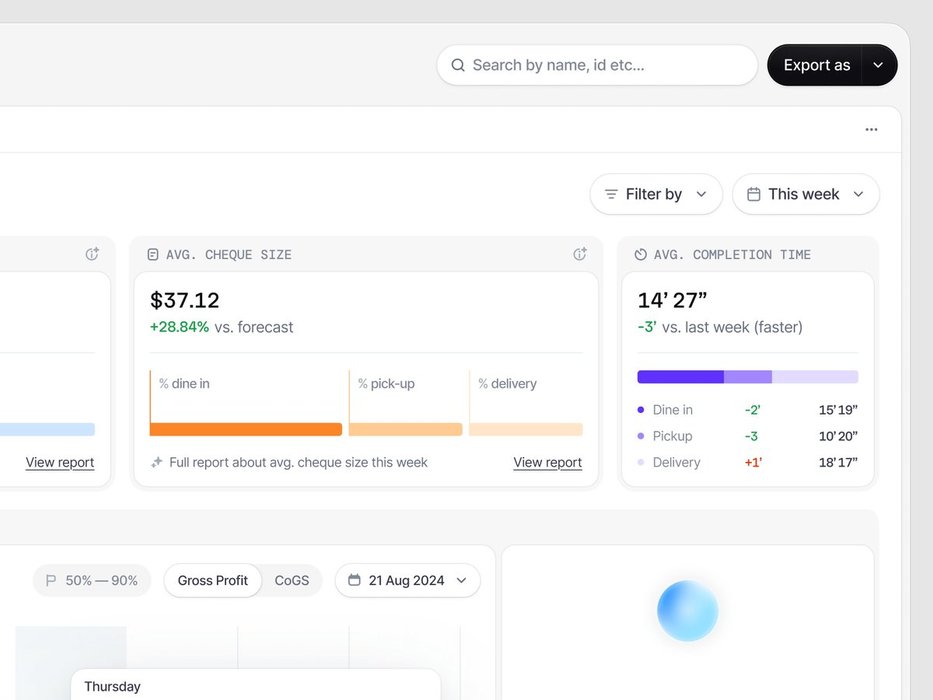The height and width of the screenshot is (700, 933).
Task: Open the 21 Aug 2024 date dropdown
Action: (408, 580)
